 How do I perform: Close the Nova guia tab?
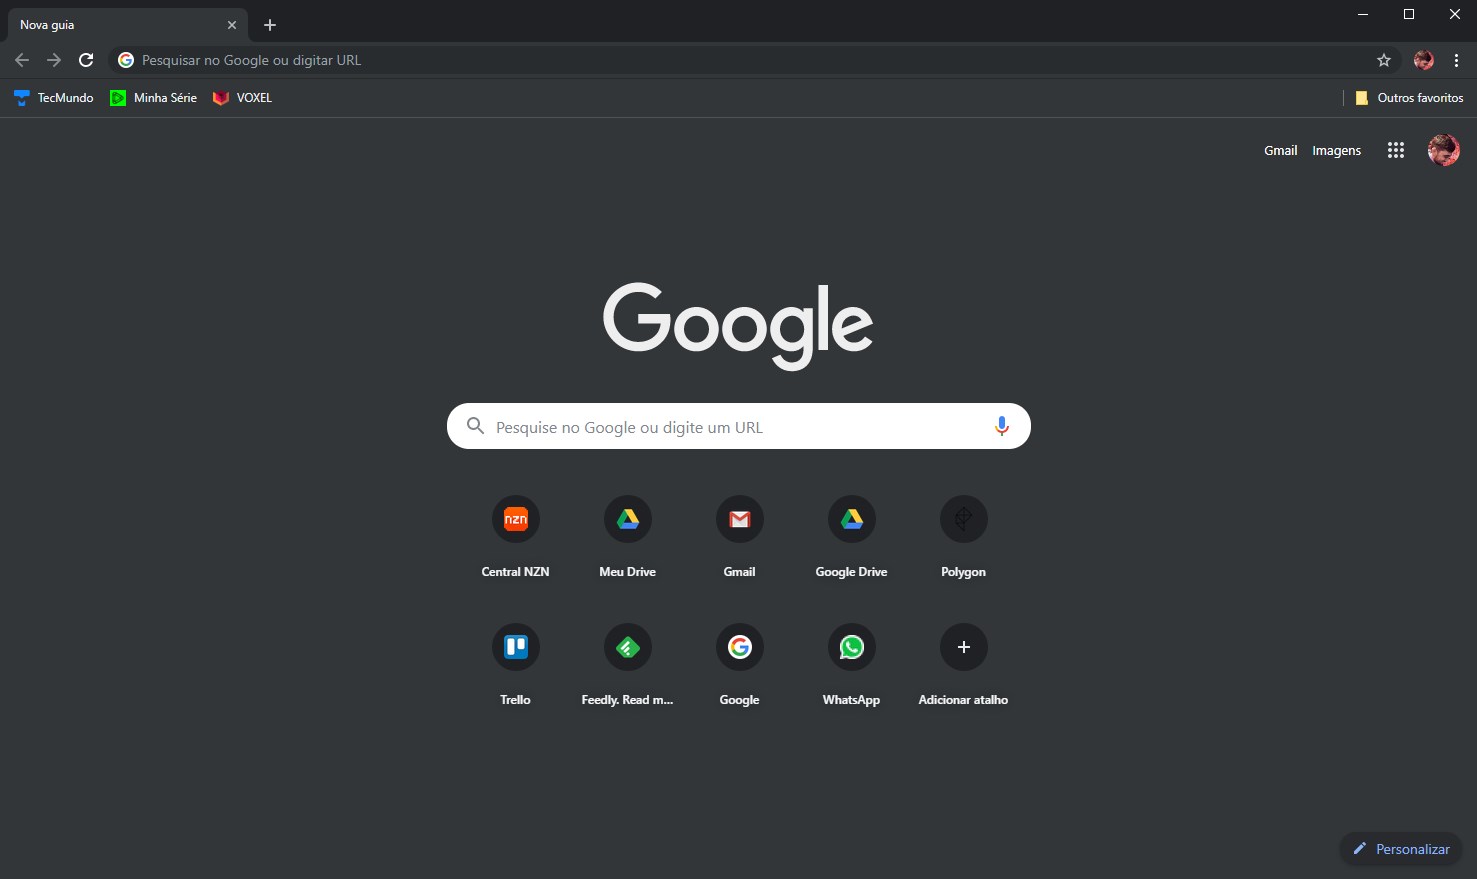tap(232, 25)
